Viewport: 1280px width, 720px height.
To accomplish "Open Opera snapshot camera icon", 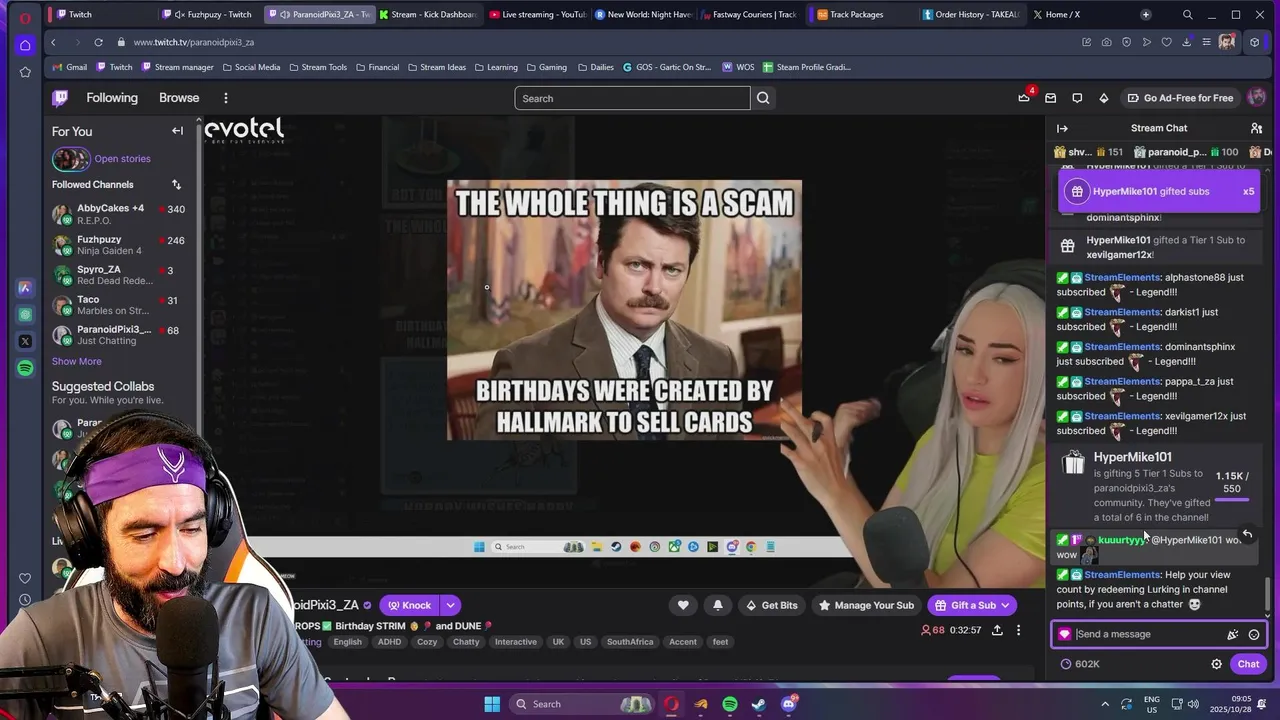I will 1106,42.
